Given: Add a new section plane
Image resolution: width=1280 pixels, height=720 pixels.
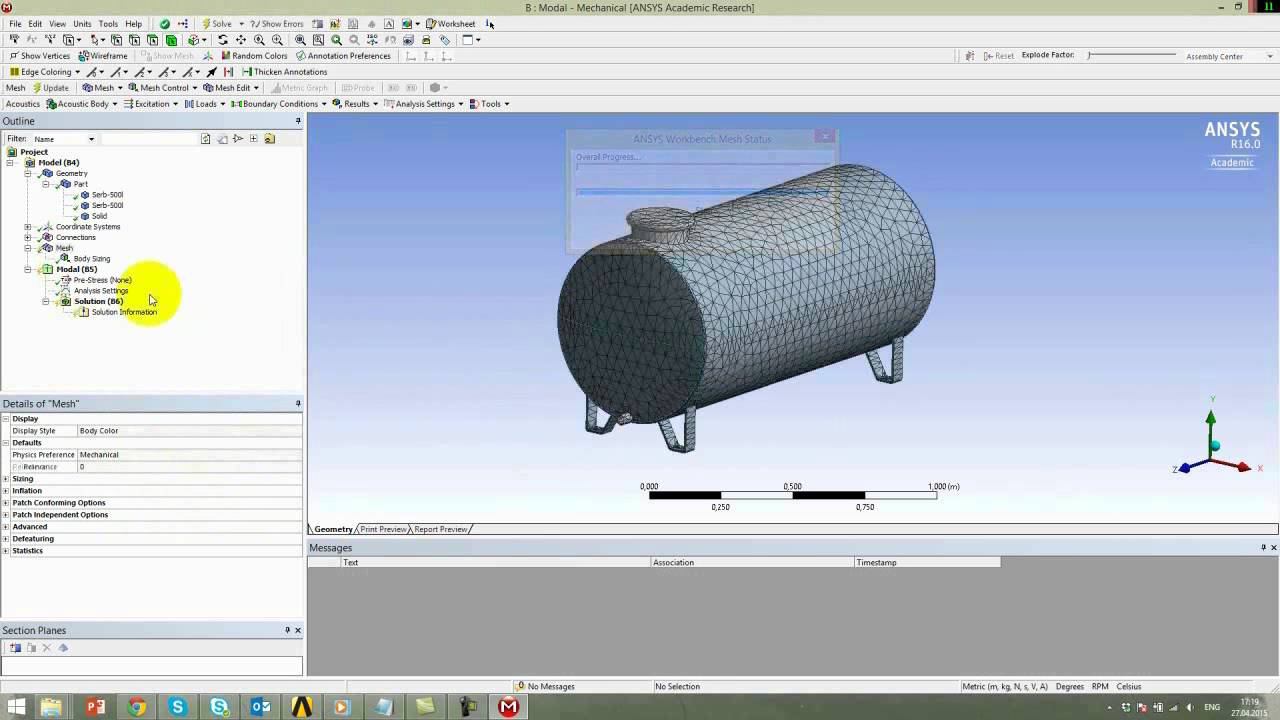Looking at the screenshot, I should click(x=15, y=648).
